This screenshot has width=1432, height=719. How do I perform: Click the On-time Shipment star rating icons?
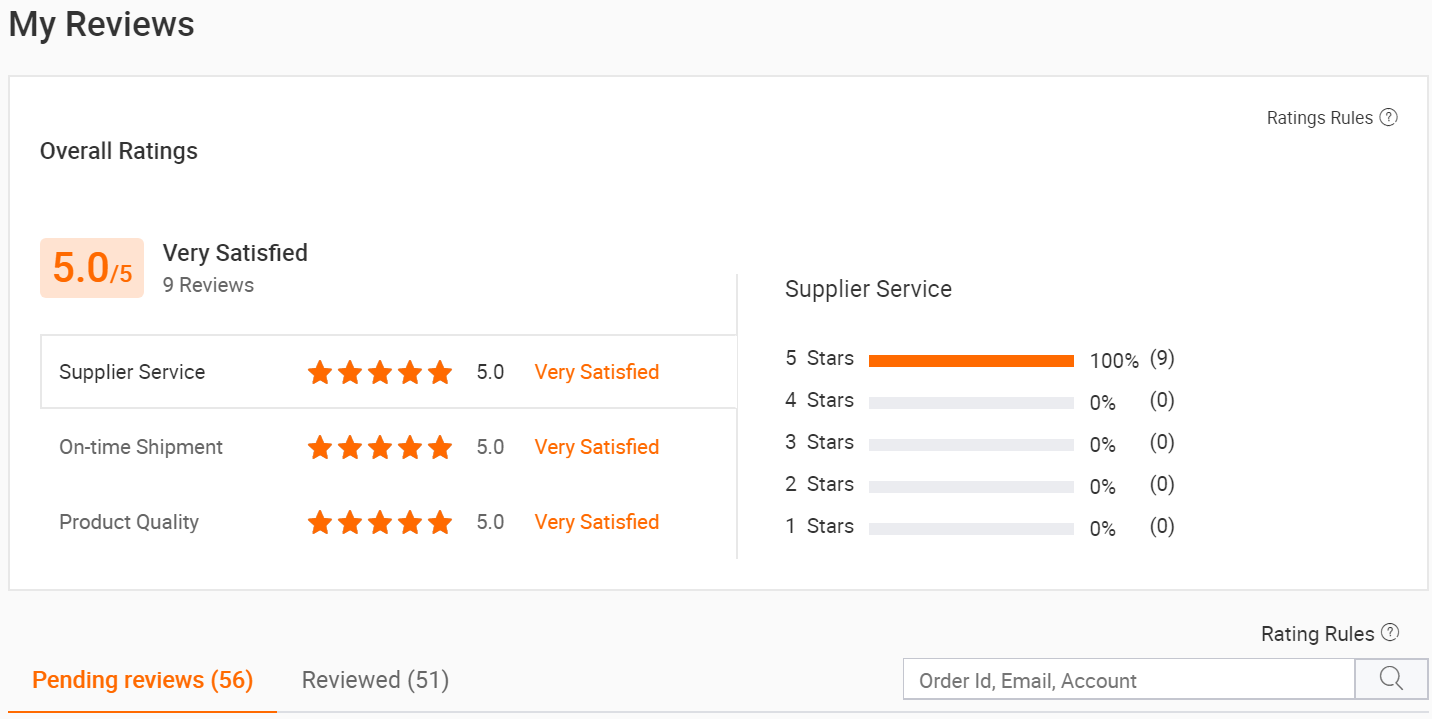pyautogui.click(x=380, y=447)
